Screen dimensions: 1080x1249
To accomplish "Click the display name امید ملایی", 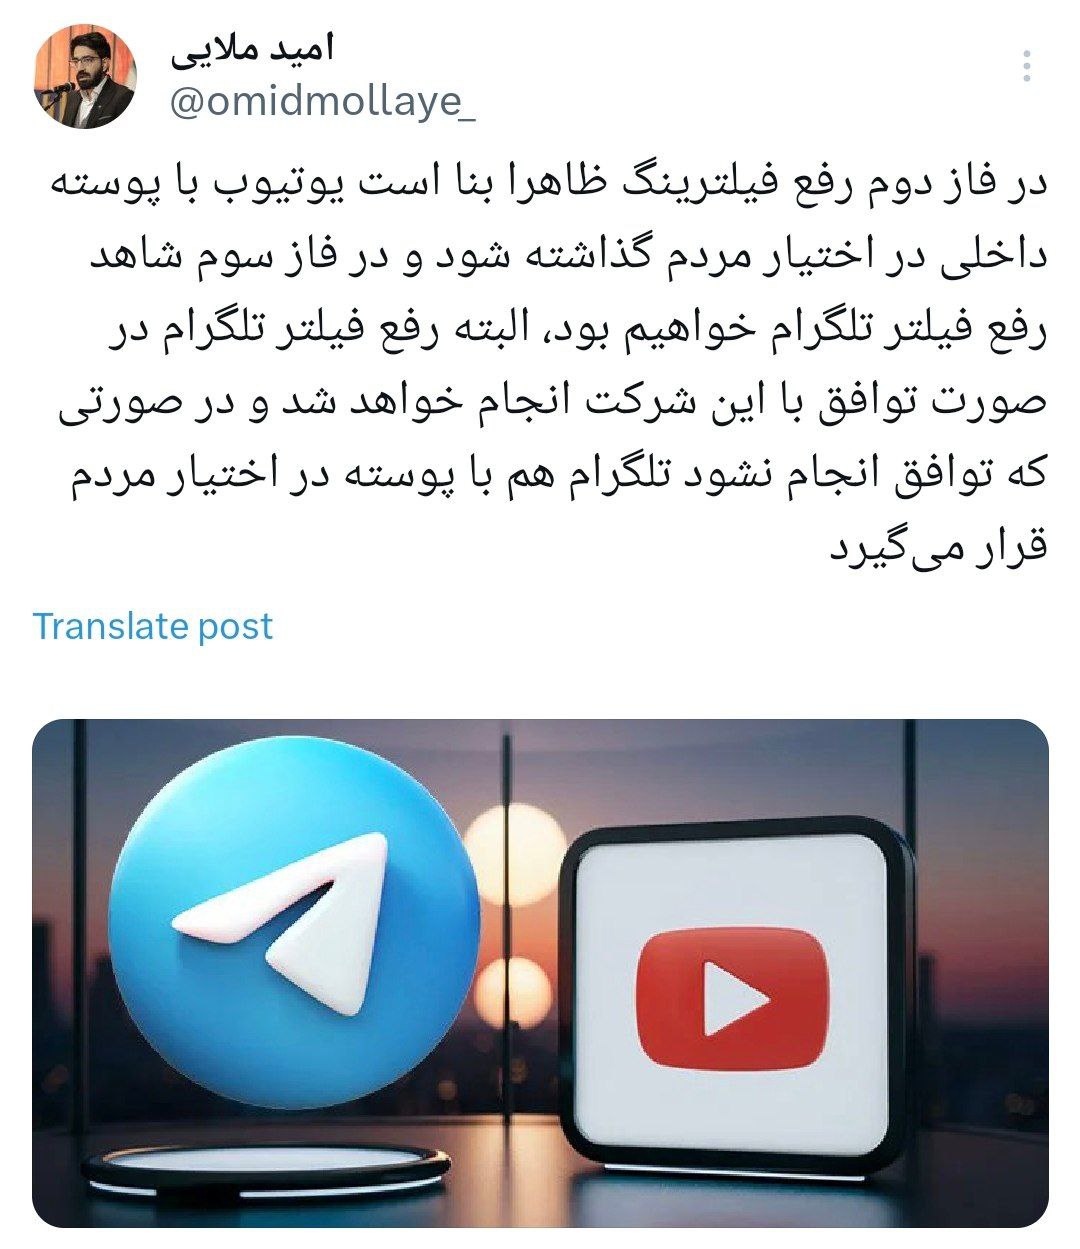I will pos(252,50).
